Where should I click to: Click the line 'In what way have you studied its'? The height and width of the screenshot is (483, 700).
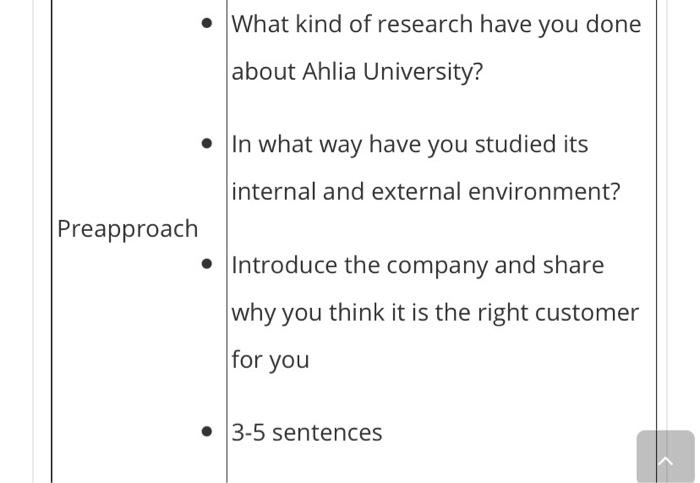click(410, 144)
